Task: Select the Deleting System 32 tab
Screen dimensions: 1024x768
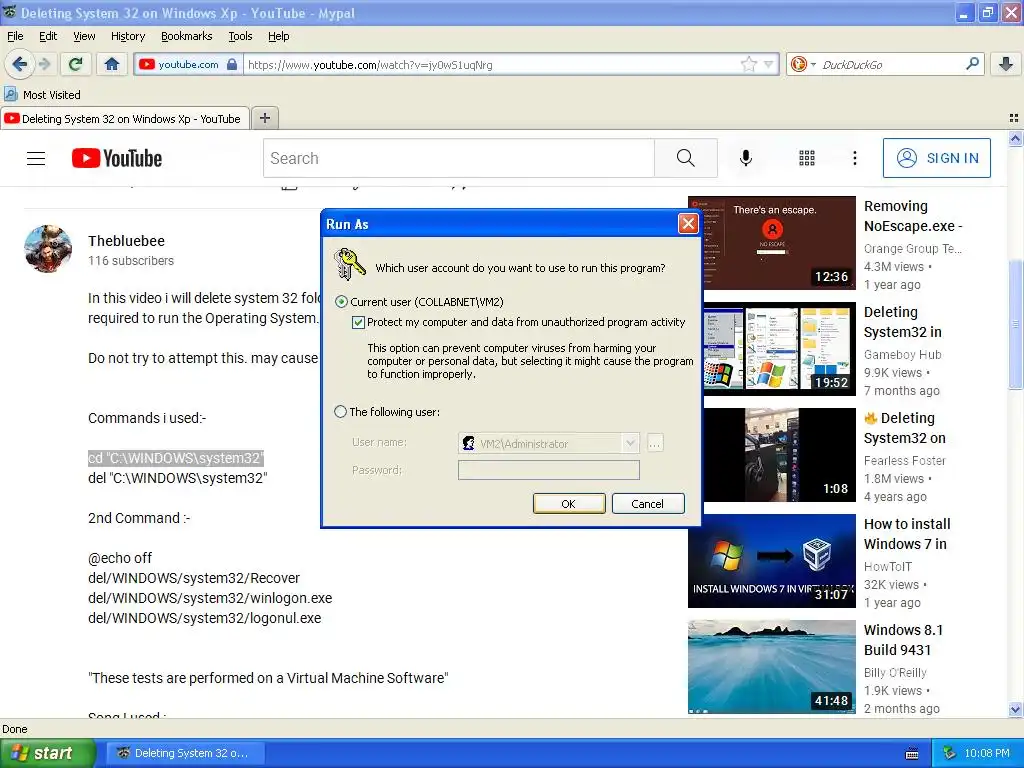Action: [125, 119]
